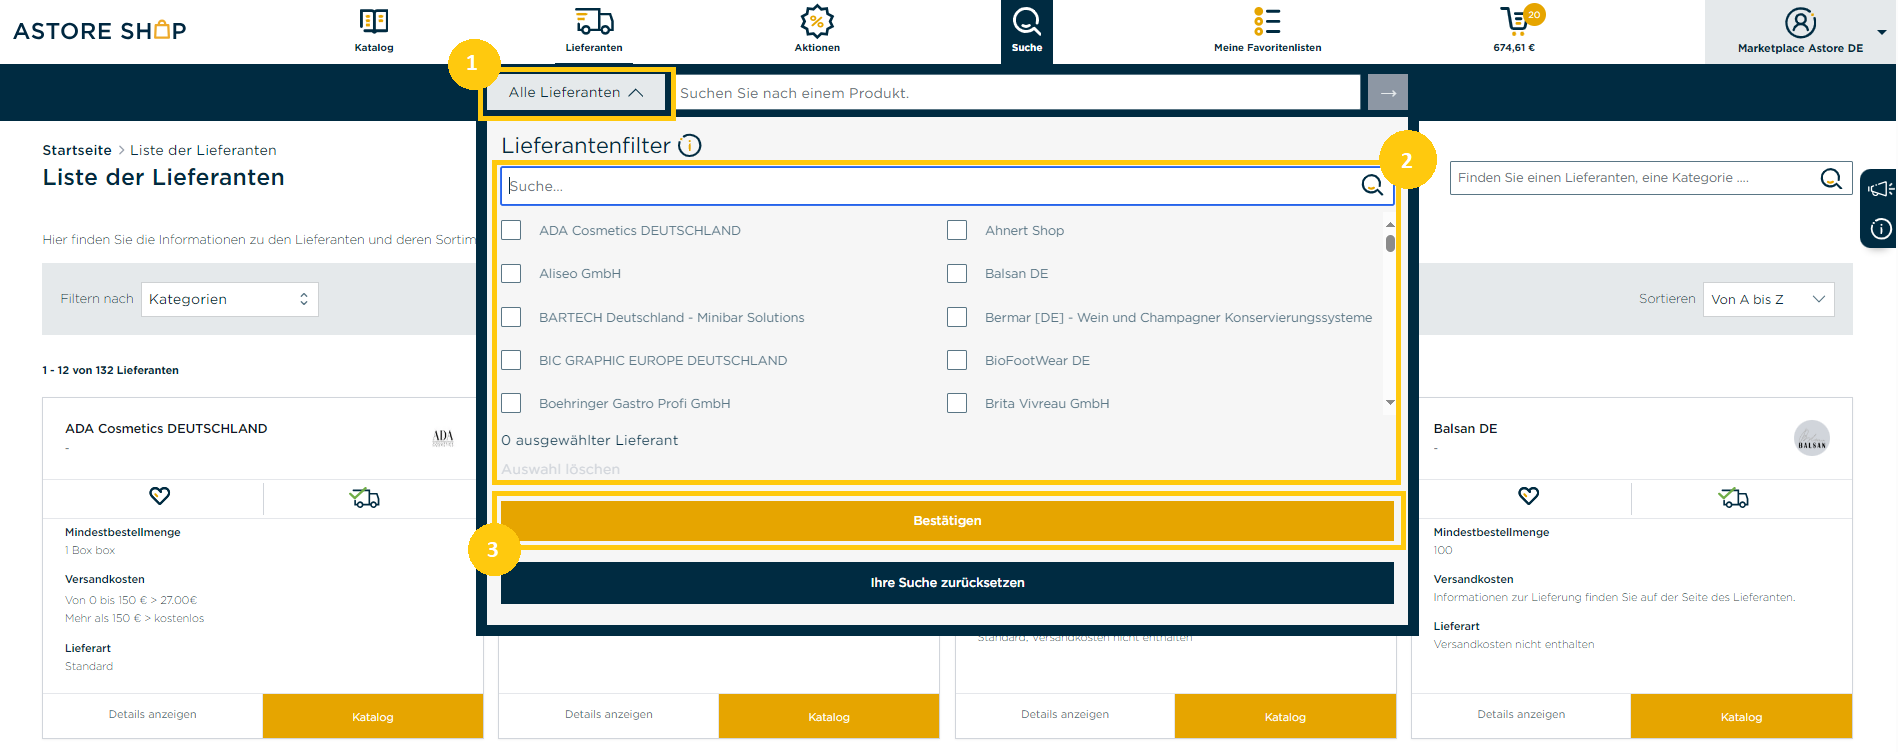Click the supplier list scrollbar thumb
This screenshot has width=1898, height=752.
tap(1390, 243)
